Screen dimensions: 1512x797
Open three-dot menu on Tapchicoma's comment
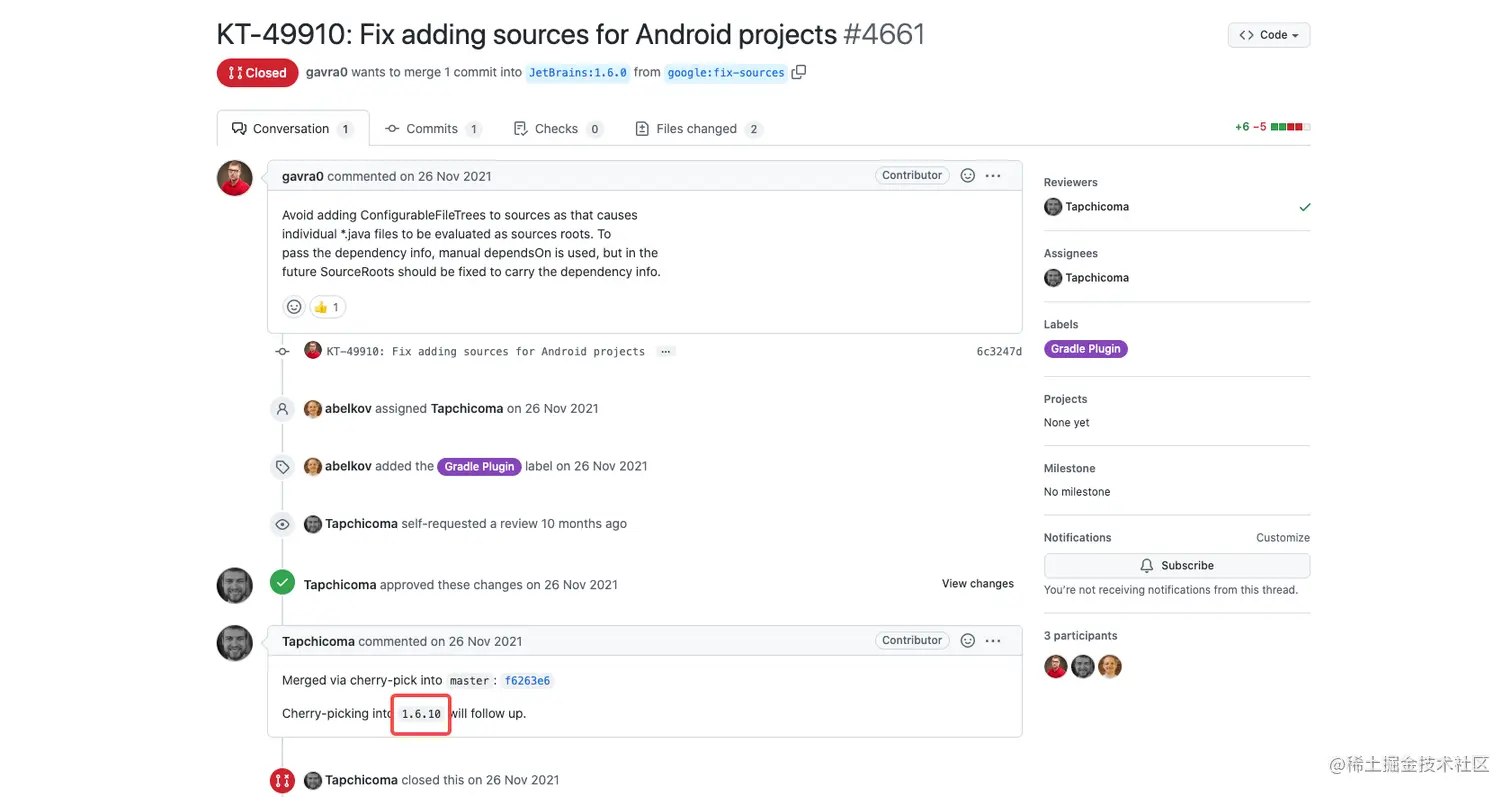[993, 640]
